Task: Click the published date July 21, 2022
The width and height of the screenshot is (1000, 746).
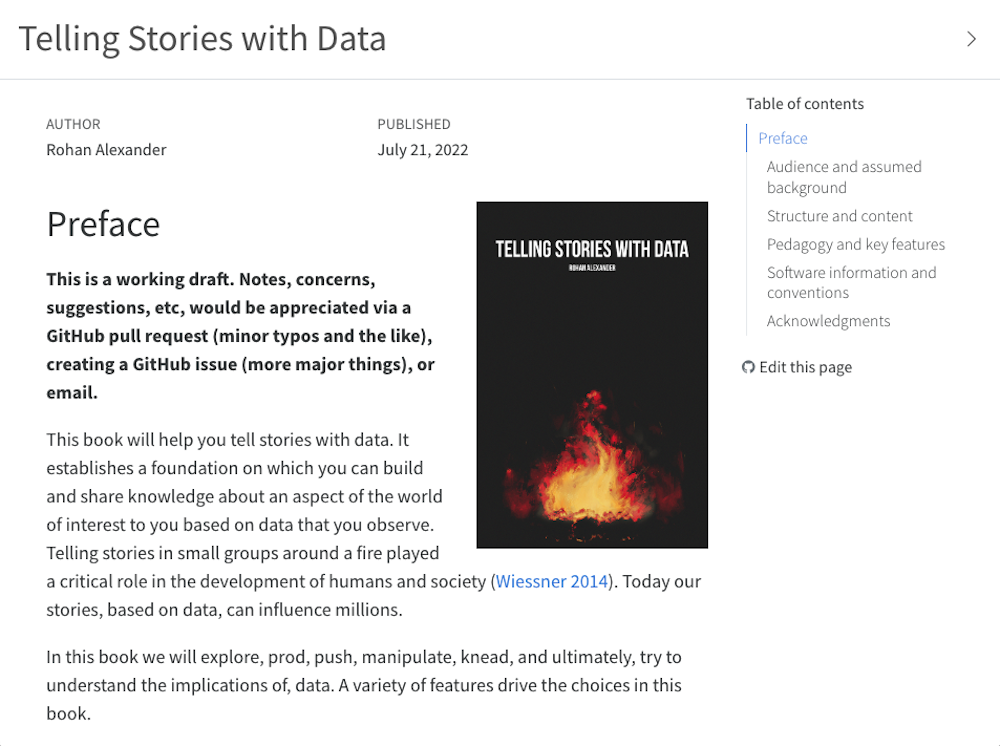Action: click(x=423, y=150)
